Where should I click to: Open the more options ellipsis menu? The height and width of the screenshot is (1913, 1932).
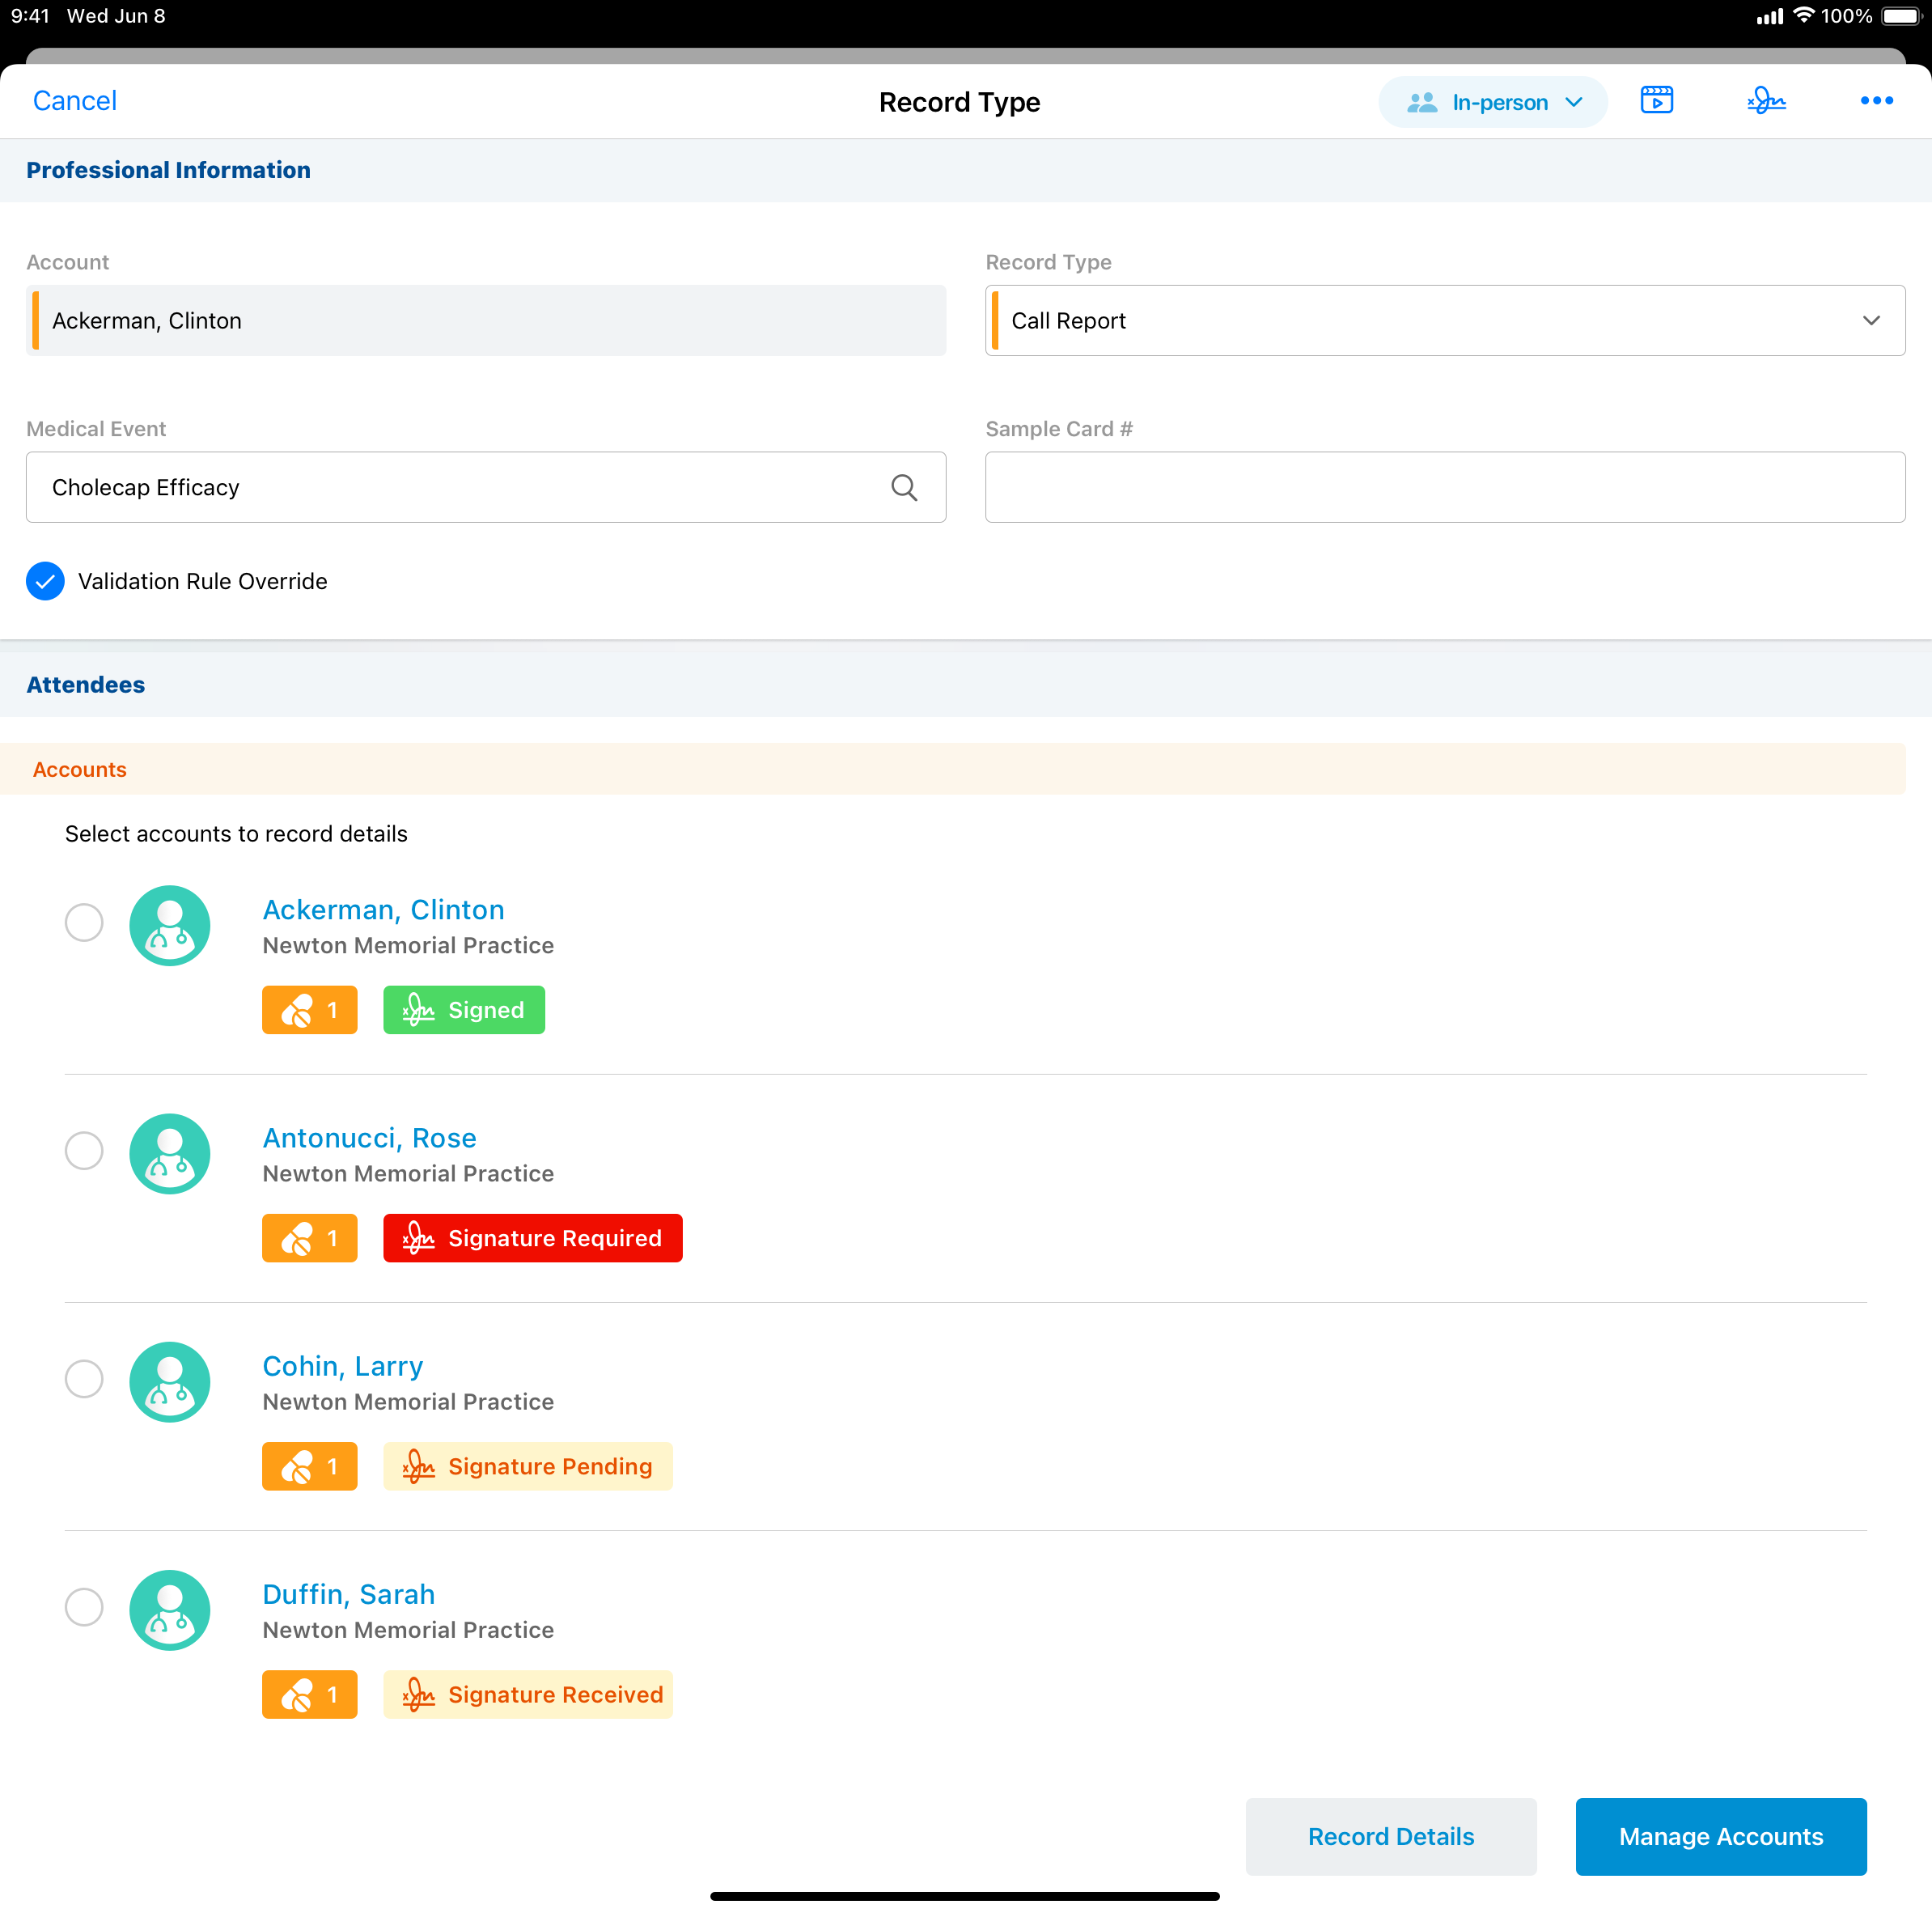tap(1876, 100)
